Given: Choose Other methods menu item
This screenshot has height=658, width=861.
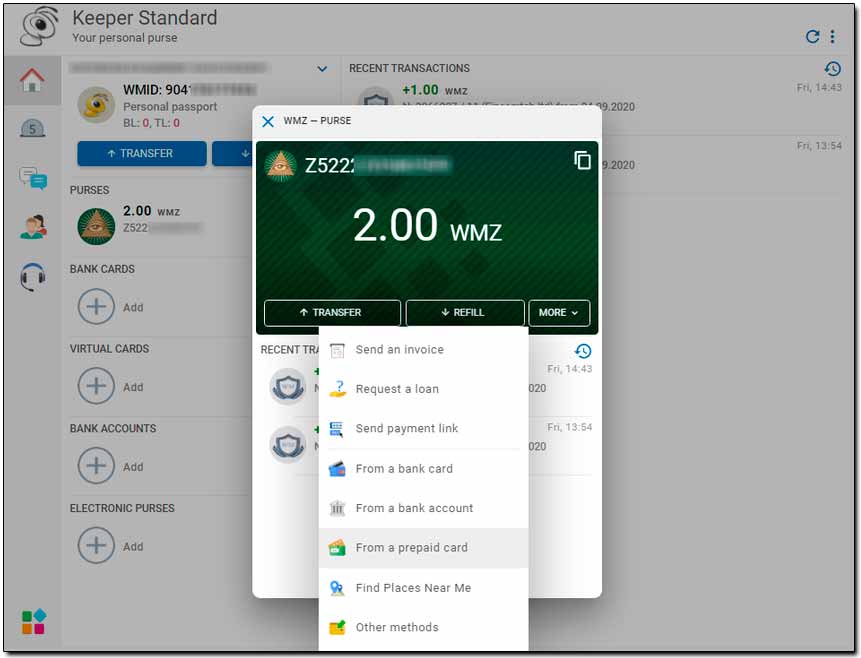Looking at the screenshot, I should pyautogui.click(x=423, y=628).
